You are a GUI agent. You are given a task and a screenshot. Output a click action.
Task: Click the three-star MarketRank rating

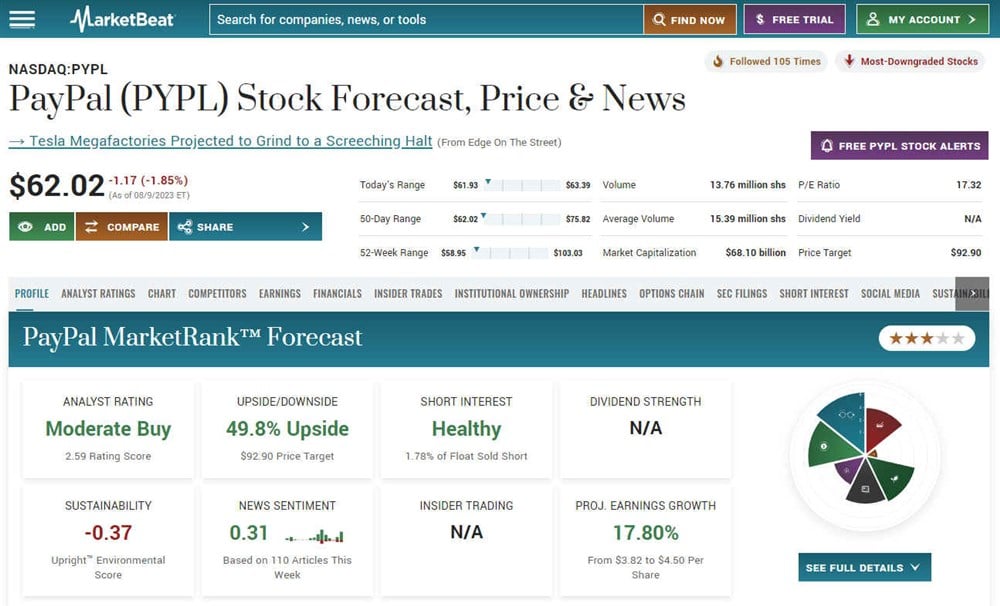point(927,338)
